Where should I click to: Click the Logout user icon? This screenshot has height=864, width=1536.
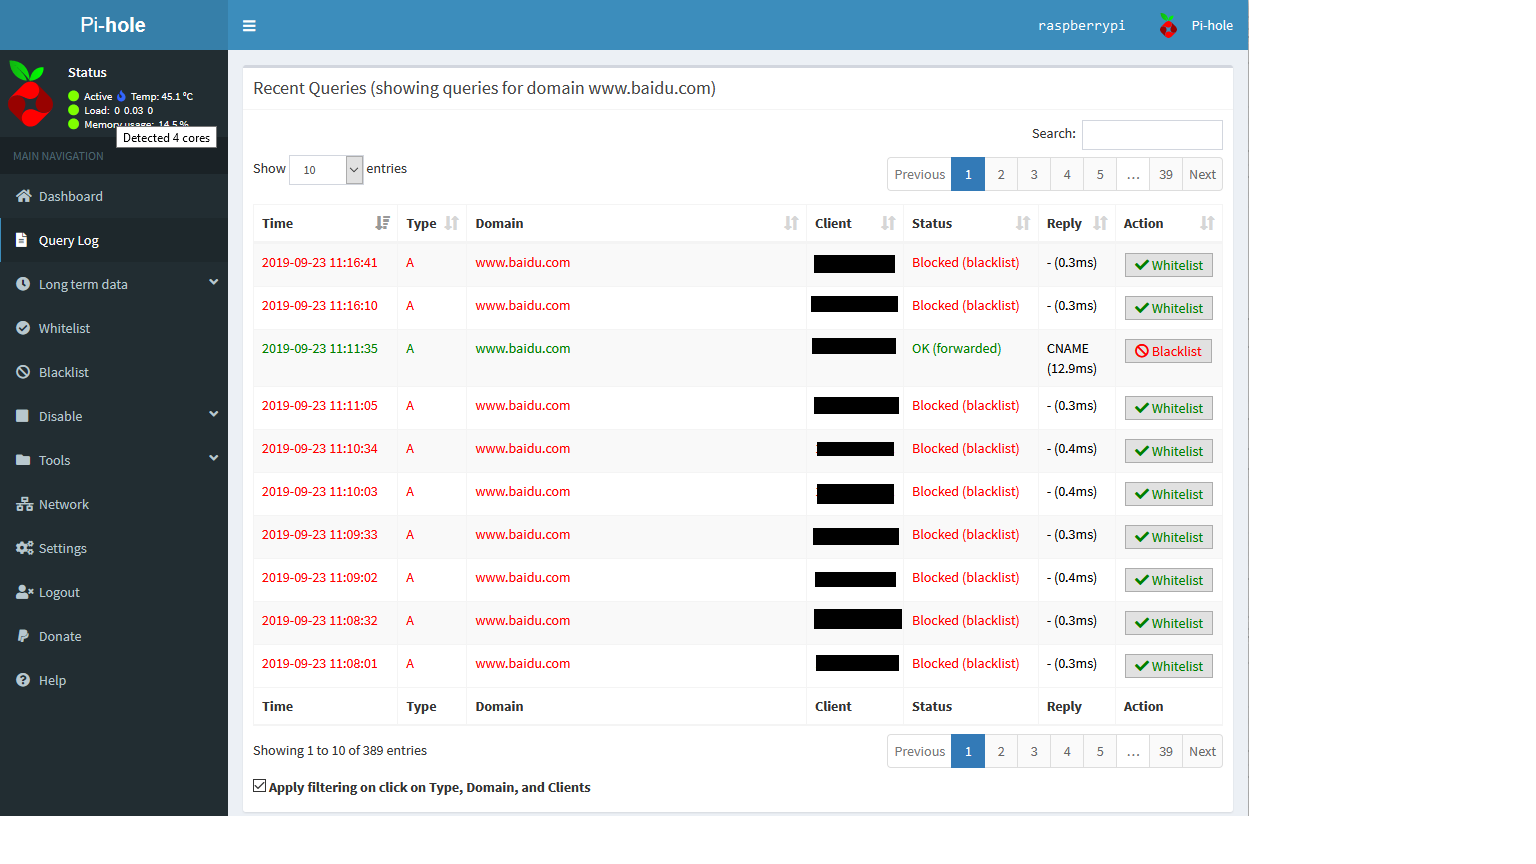click(x=24, y=592)
